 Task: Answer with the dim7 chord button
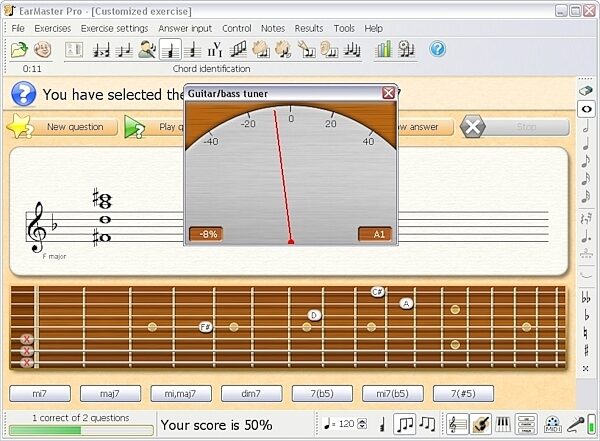pyautogui.click(x=251, y=394)
